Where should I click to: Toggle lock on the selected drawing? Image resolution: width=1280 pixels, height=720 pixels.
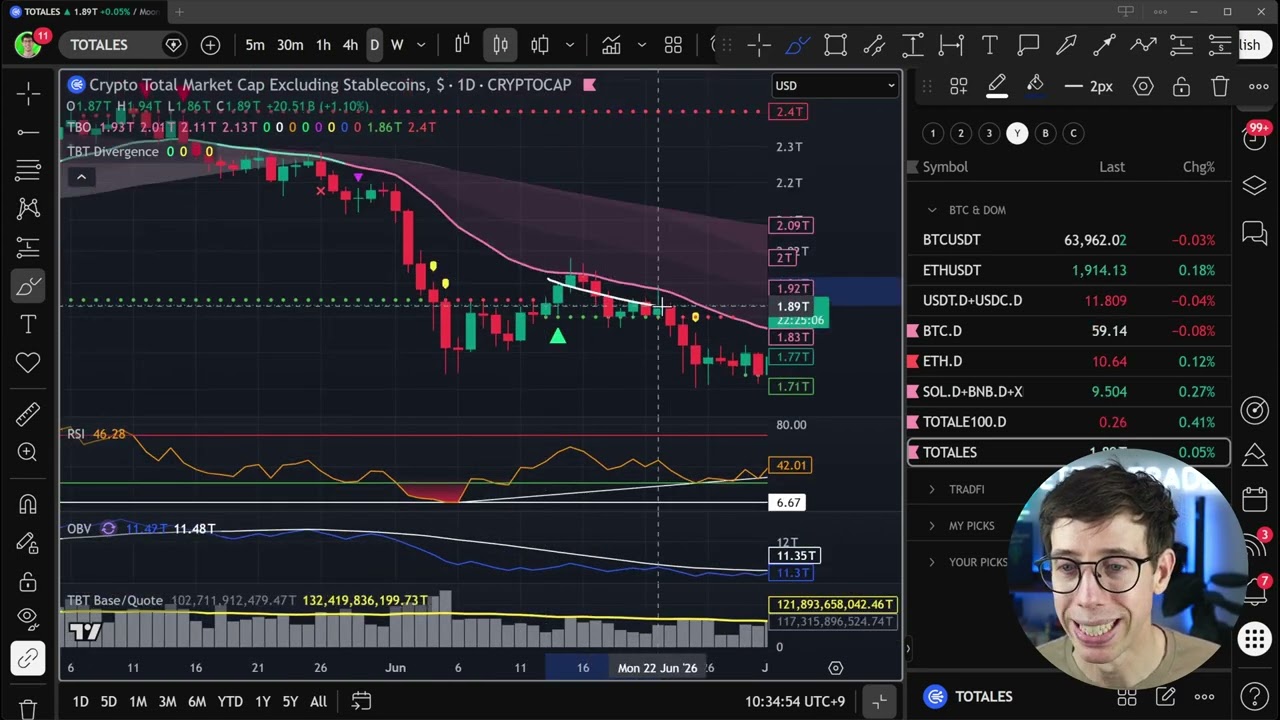(1181, 87)
